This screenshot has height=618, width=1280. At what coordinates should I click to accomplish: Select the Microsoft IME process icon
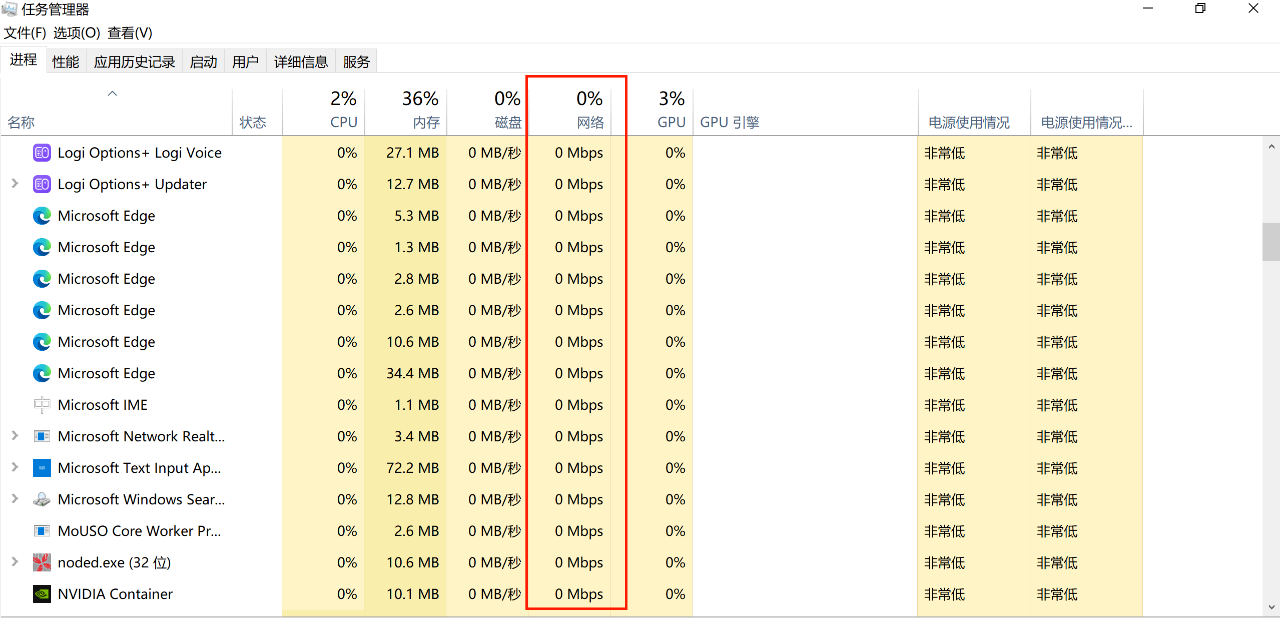click(42, 405)
